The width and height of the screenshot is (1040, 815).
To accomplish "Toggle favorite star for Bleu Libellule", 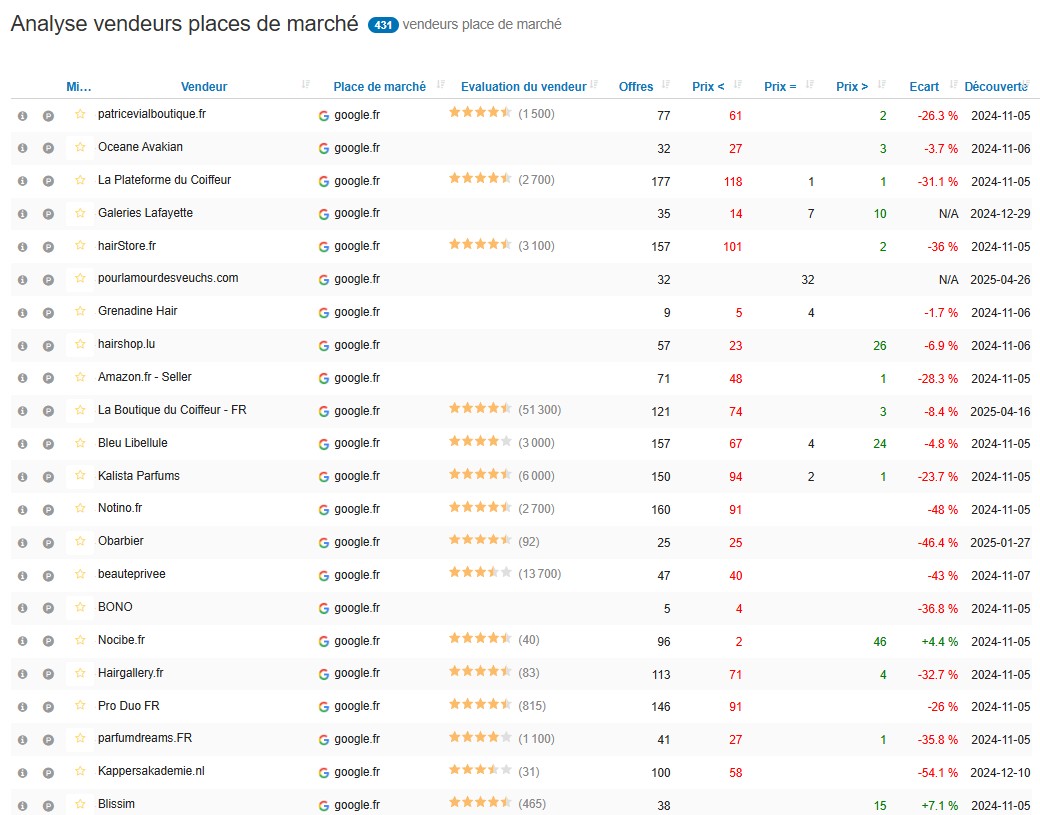I will (80, 443).
